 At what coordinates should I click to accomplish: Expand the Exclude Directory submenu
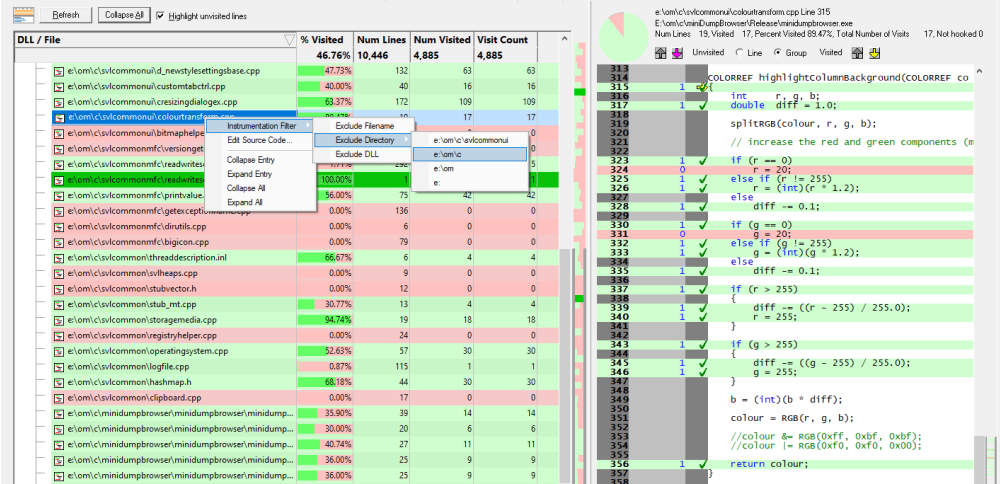(x=364, y=140)
